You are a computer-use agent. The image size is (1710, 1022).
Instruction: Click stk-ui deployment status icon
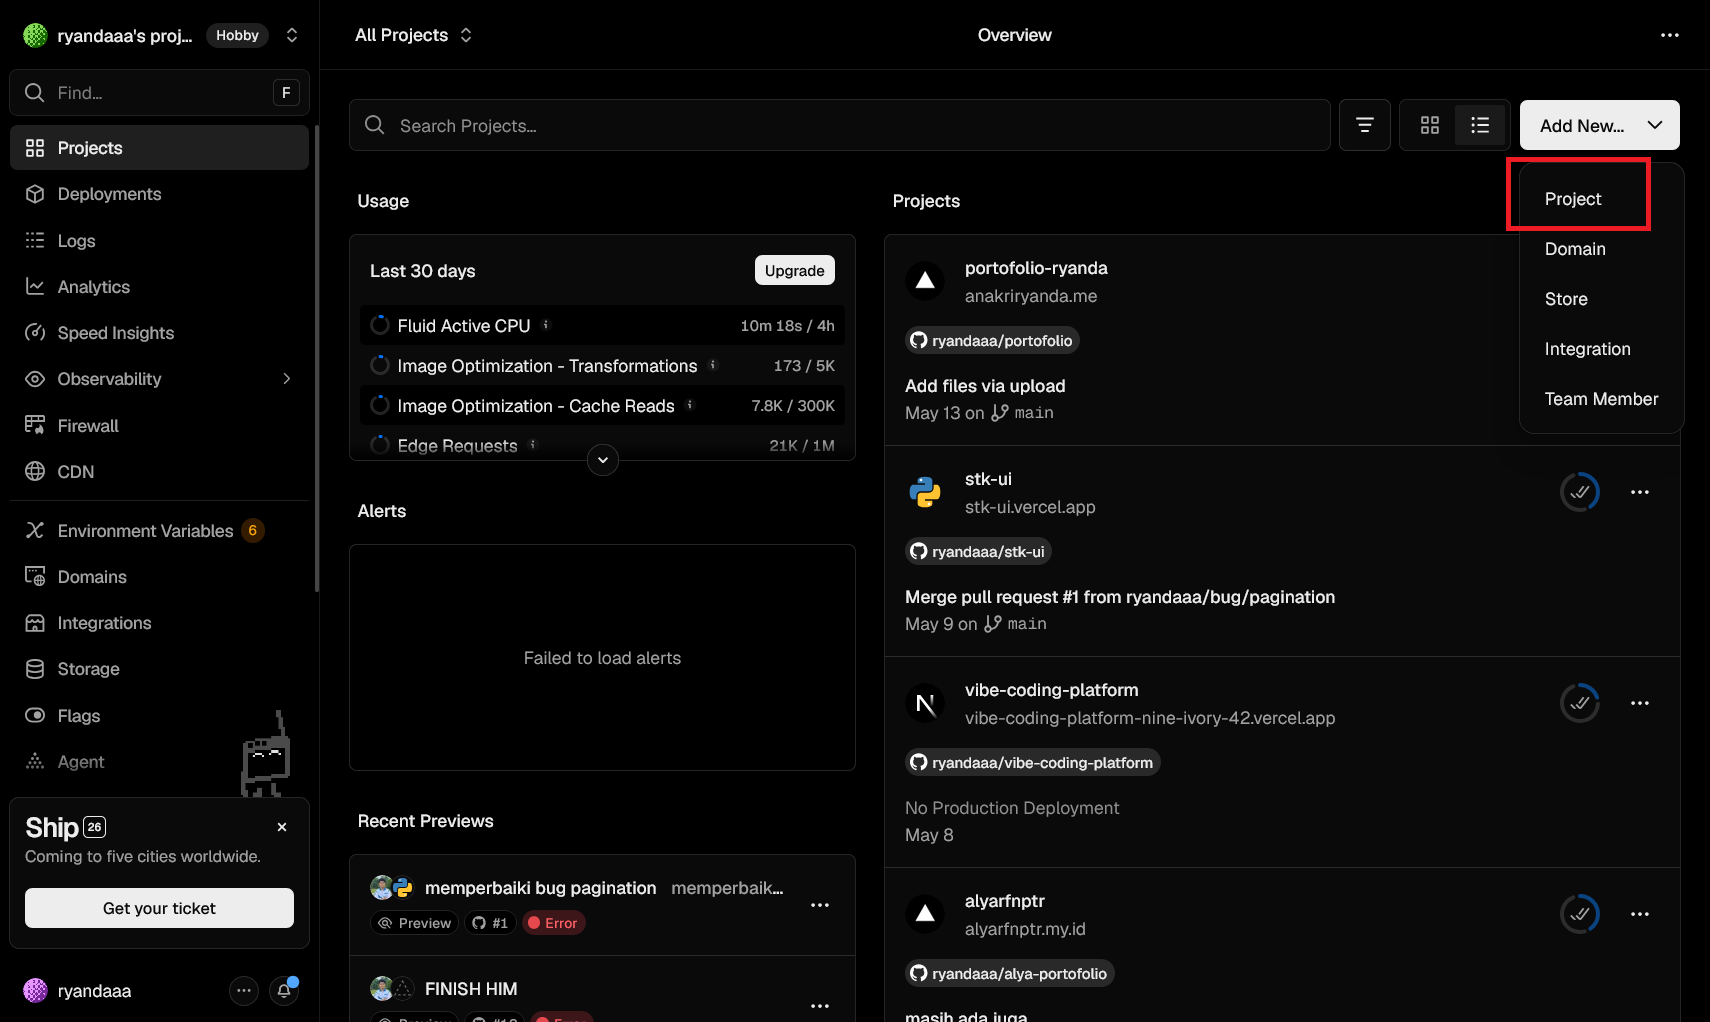[x=1580, y=492]
